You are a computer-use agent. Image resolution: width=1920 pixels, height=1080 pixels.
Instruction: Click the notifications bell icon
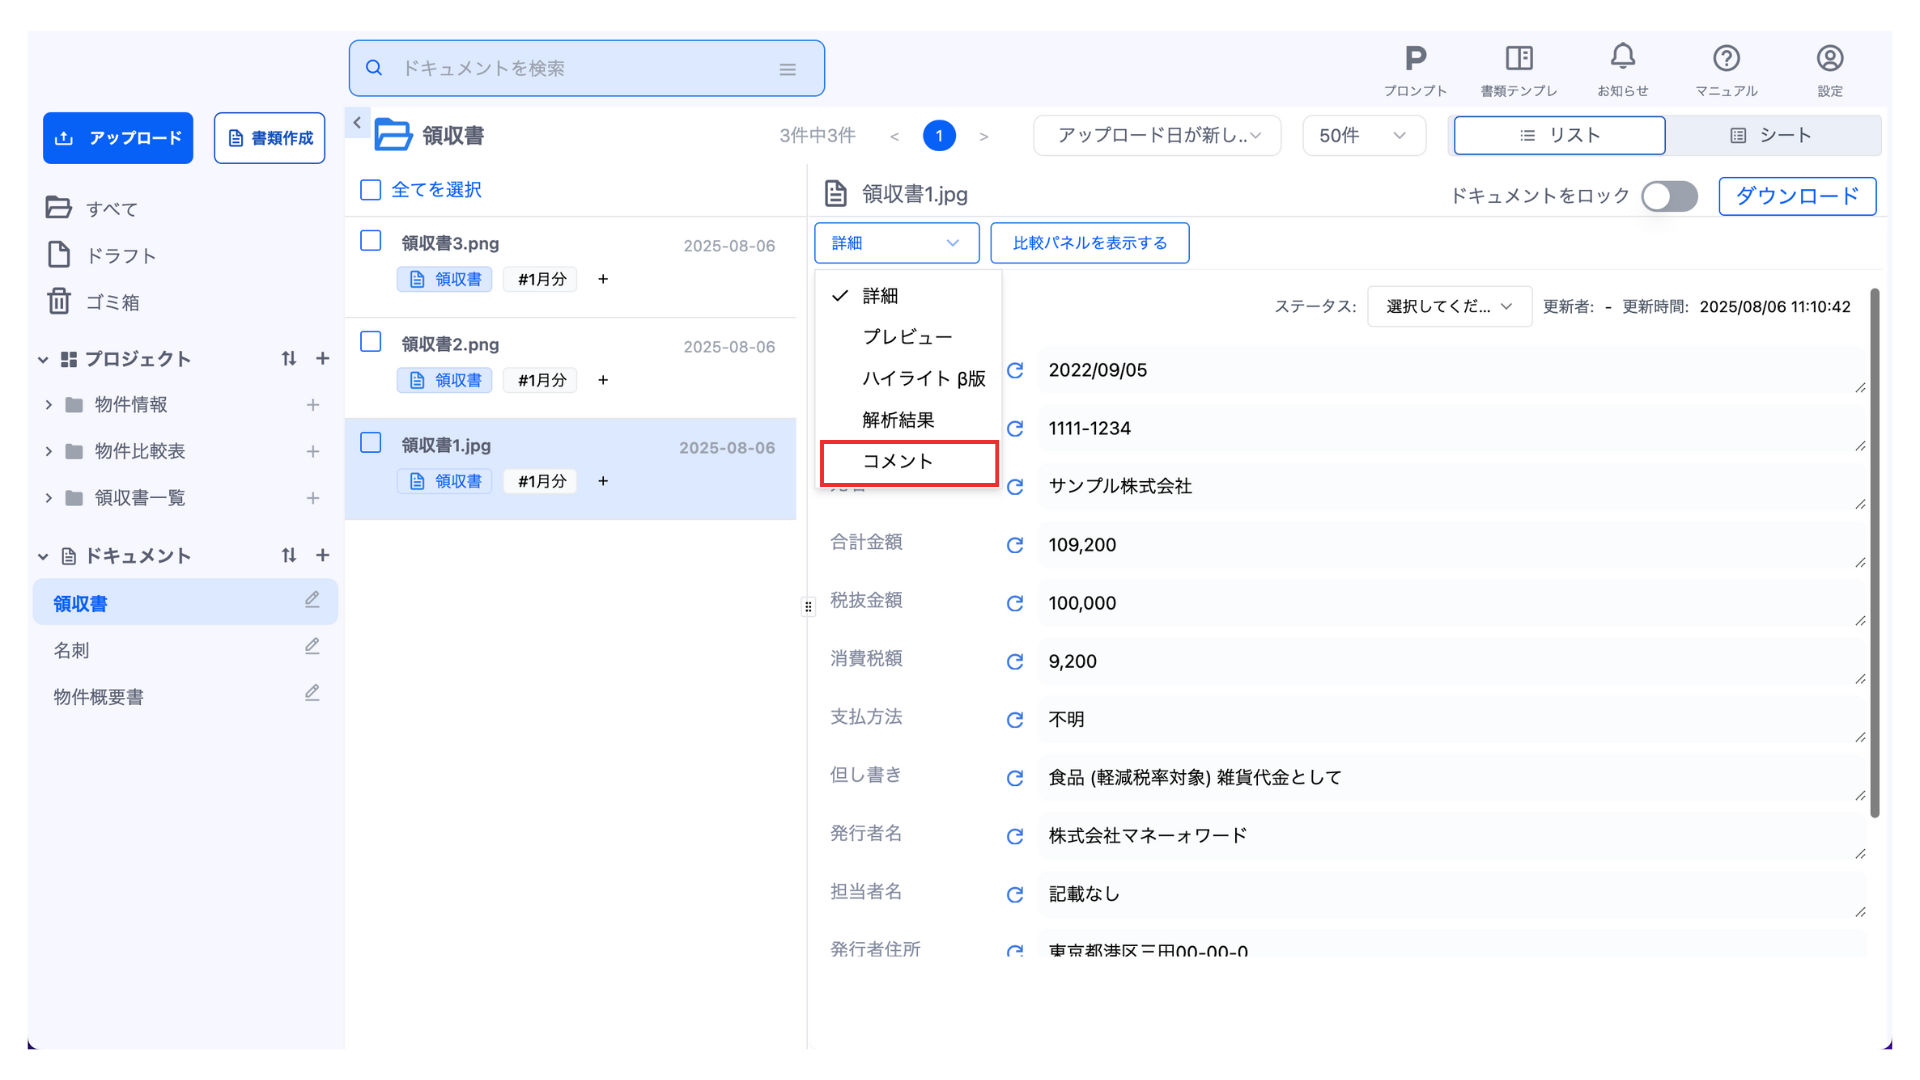pos(1622,58)
